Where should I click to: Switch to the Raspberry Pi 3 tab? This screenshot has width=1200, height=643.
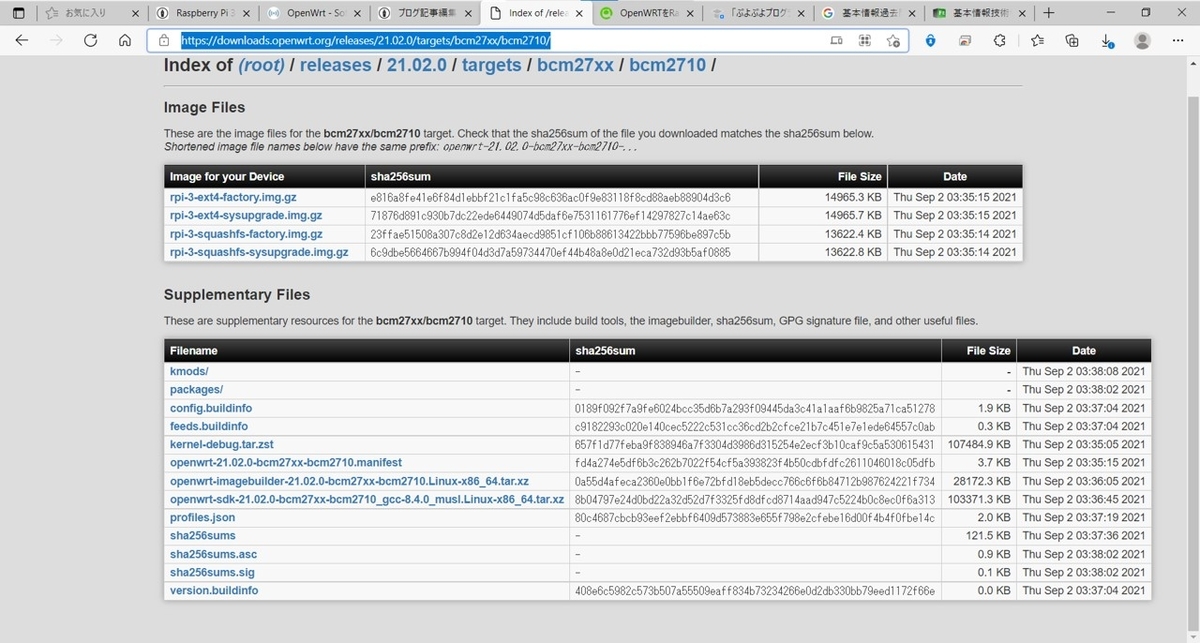(204, 14)
